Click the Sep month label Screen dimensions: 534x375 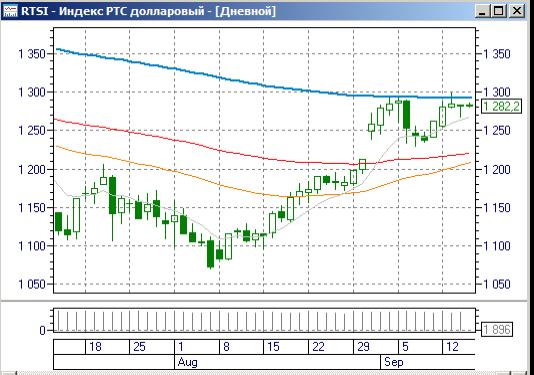tap(394, 362)
